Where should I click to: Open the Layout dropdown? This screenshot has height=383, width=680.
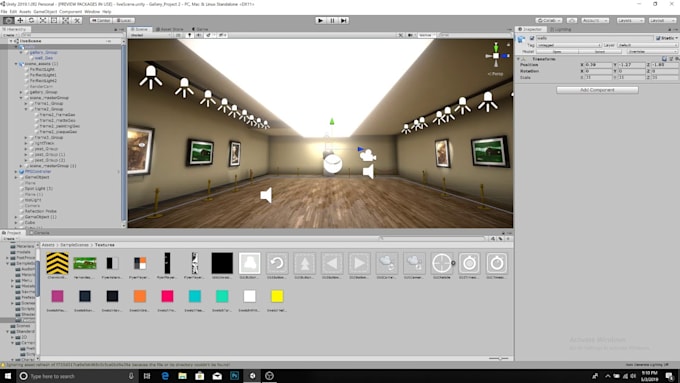point(662,20)
